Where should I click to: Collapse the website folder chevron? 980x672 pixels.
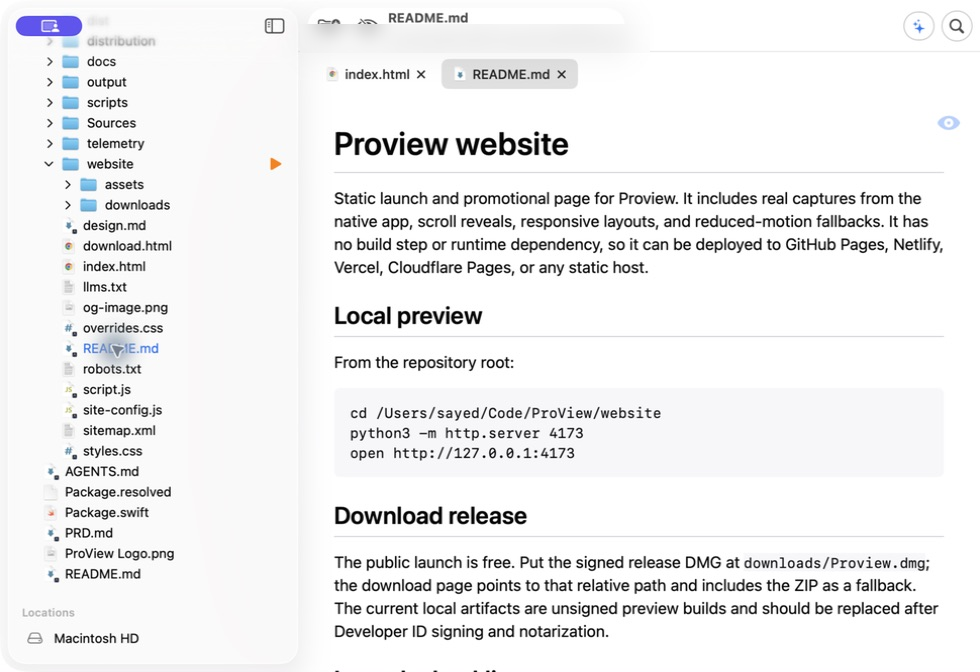pos(49,164)
